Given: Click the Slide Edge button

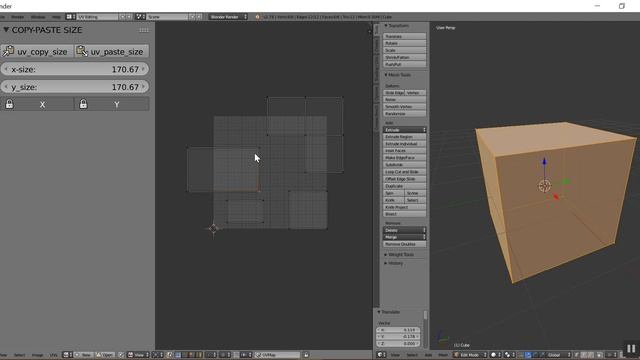Looking at the screenshot, I should (394, 93).
